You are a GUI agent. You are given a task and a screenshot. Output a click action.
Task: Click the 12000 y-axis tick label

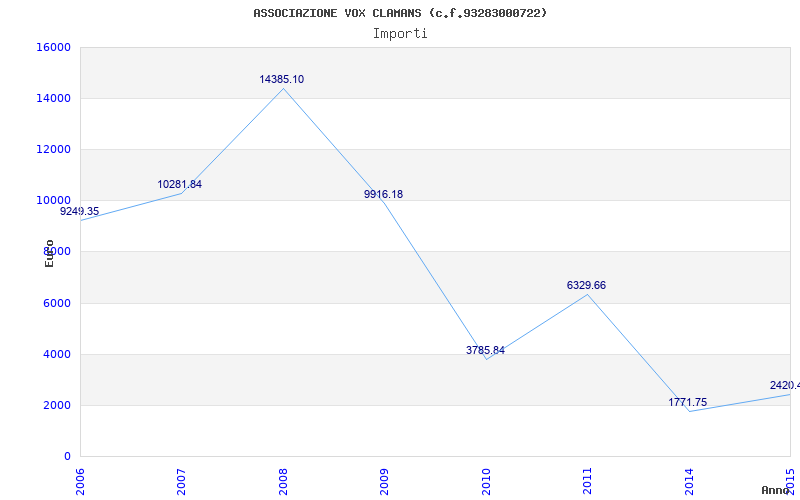pyautogui.click(x=54, y=149)
